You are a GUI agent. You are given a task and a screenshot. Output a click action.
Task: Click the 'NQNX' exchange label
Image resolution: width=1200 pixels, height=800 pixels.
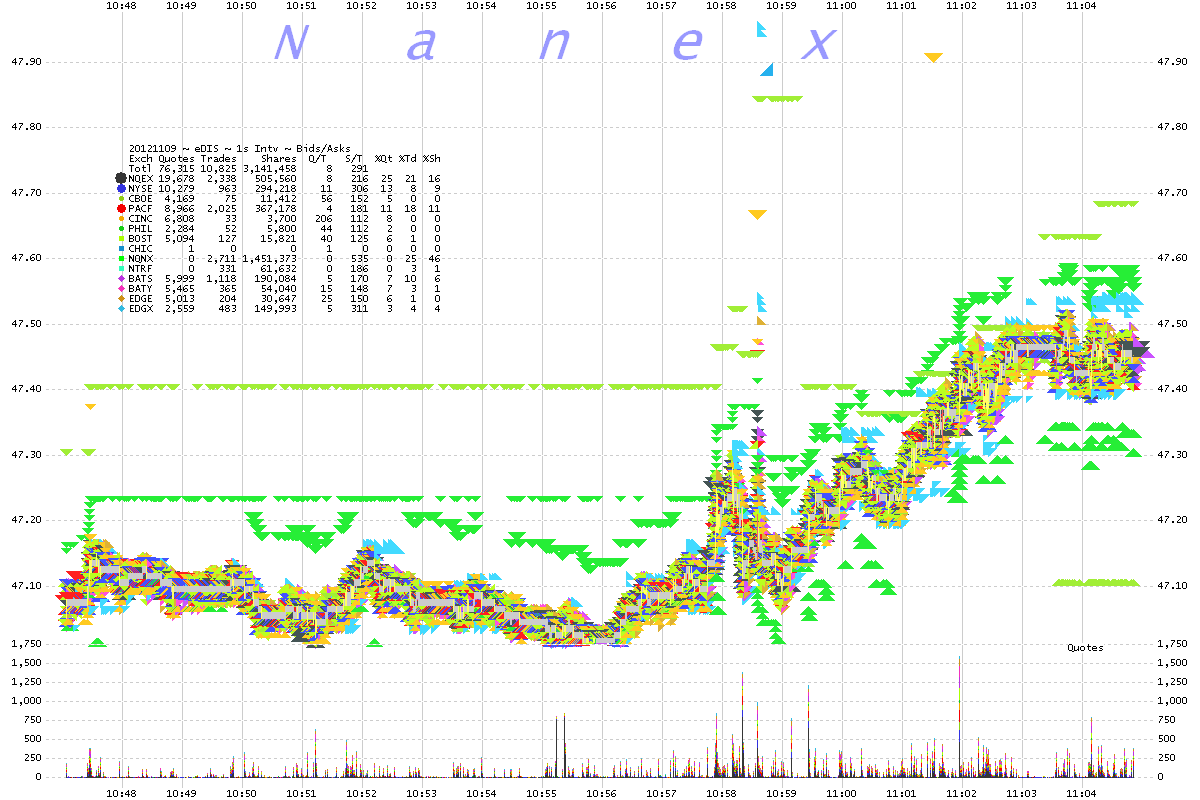141,258
